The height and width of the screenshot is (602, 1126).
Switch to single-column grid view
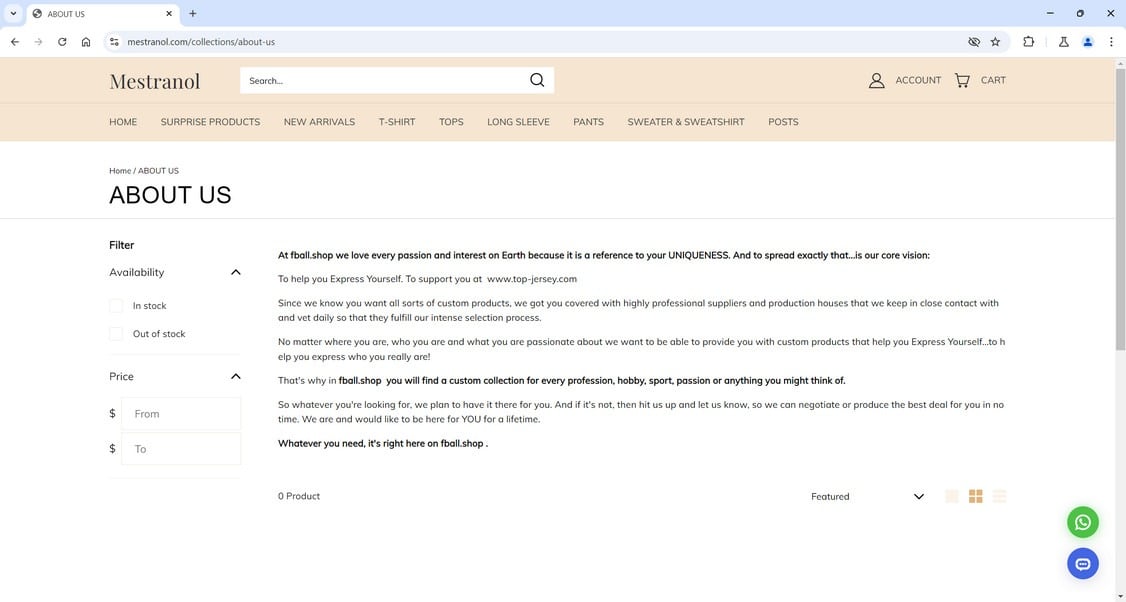[951, 496]
